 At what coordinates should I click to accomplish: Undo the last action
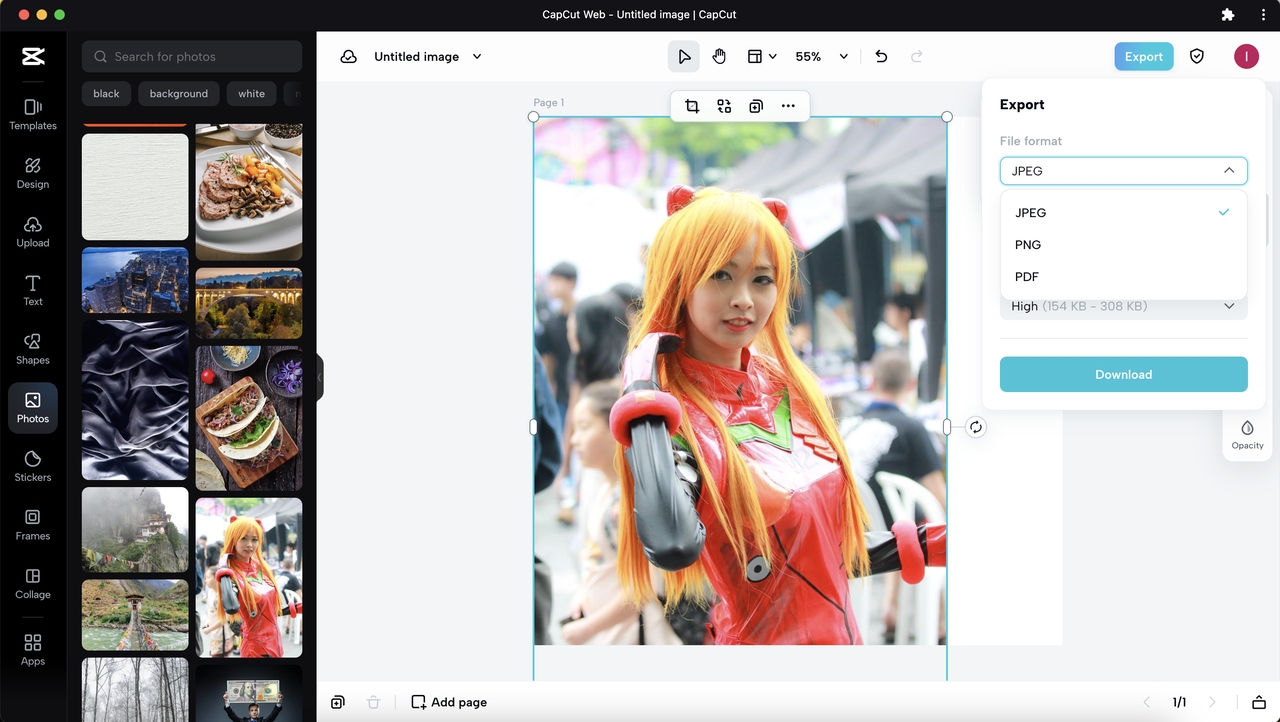click(881, 57)
